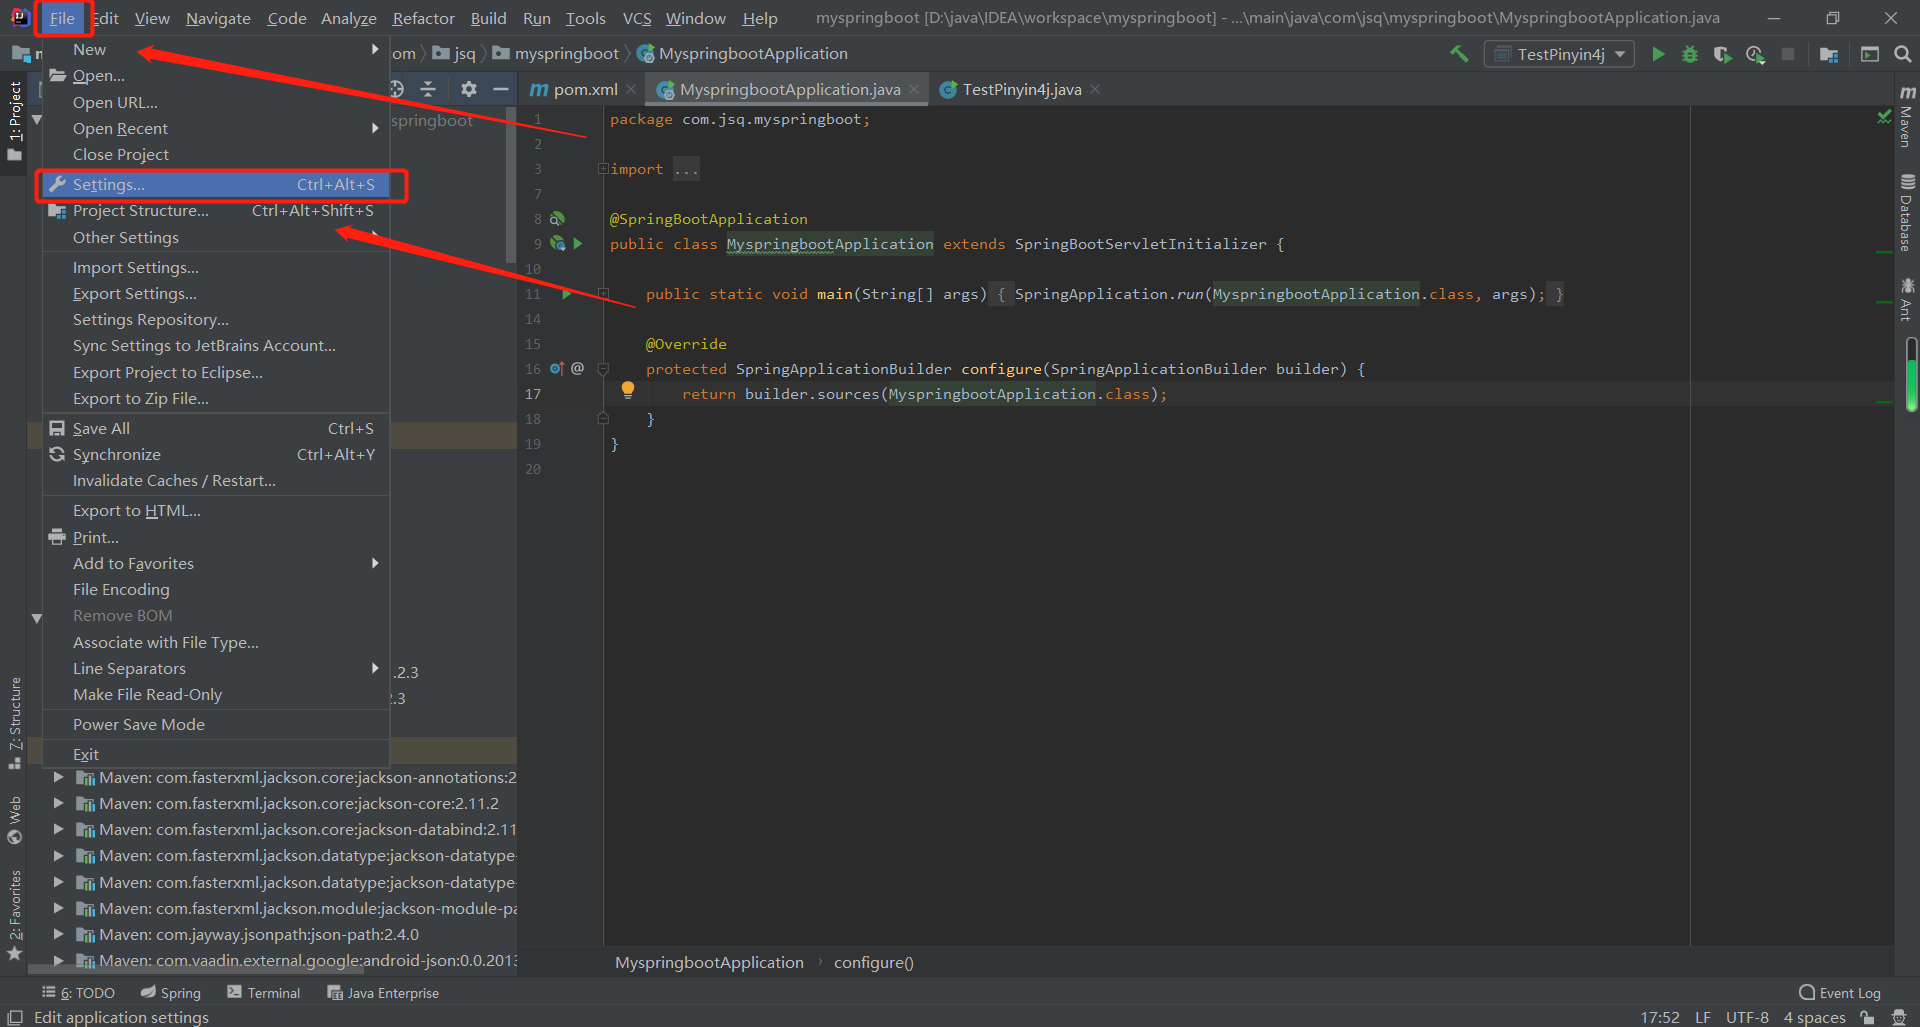Viewport: 1920px width, 1027px height.
Task: Toggle the 1: Project tool window
Action: coord(14,120)
